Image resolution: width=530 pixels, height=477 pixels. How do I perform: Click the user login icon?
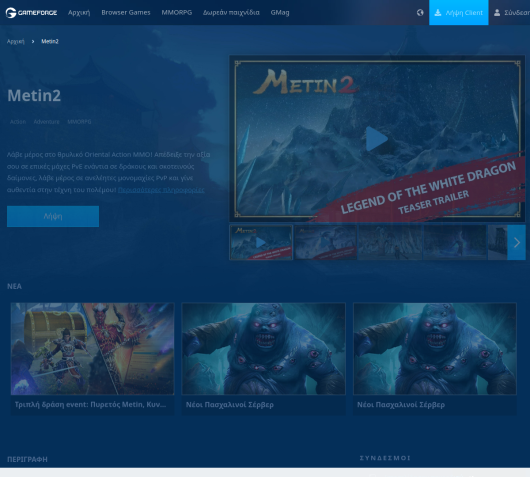(x=497, y=13)
